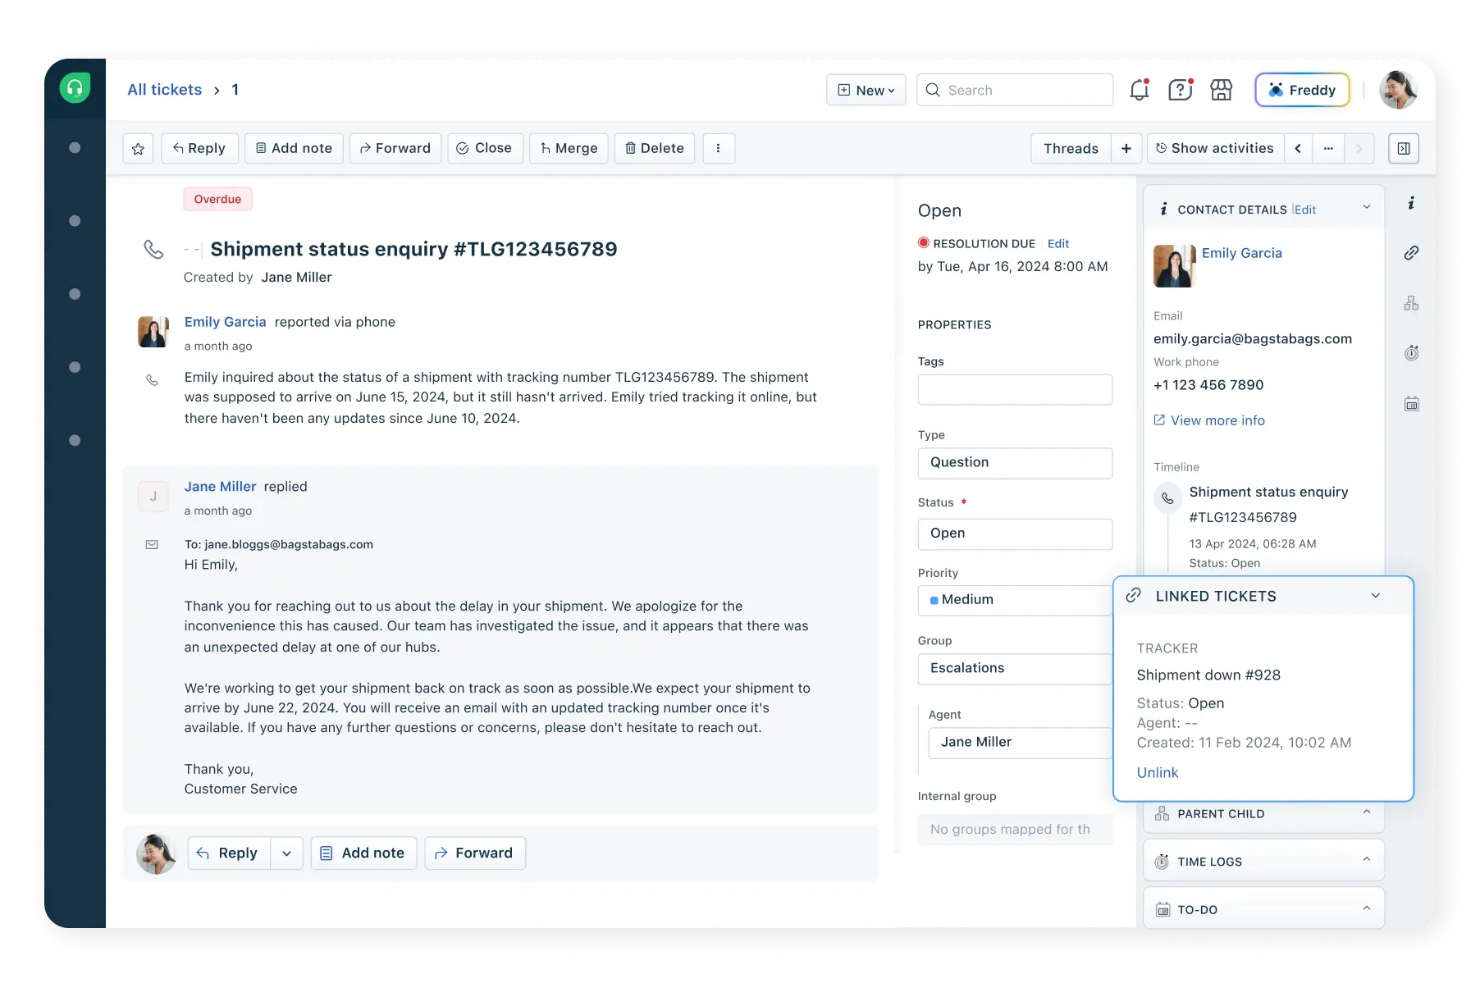Open the notifications bell icon

pyautogui.click(x=1139, y=89)
